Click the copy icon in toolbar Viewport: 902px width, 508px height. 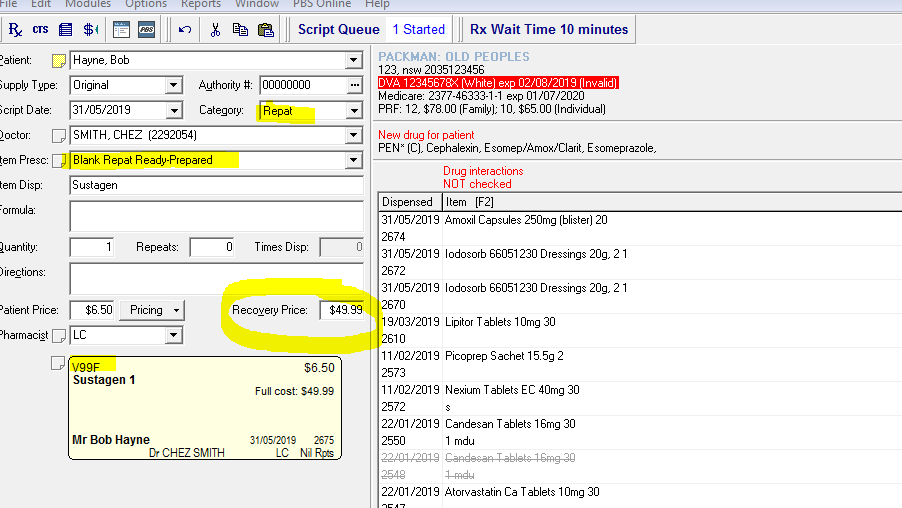pos(240,30)
